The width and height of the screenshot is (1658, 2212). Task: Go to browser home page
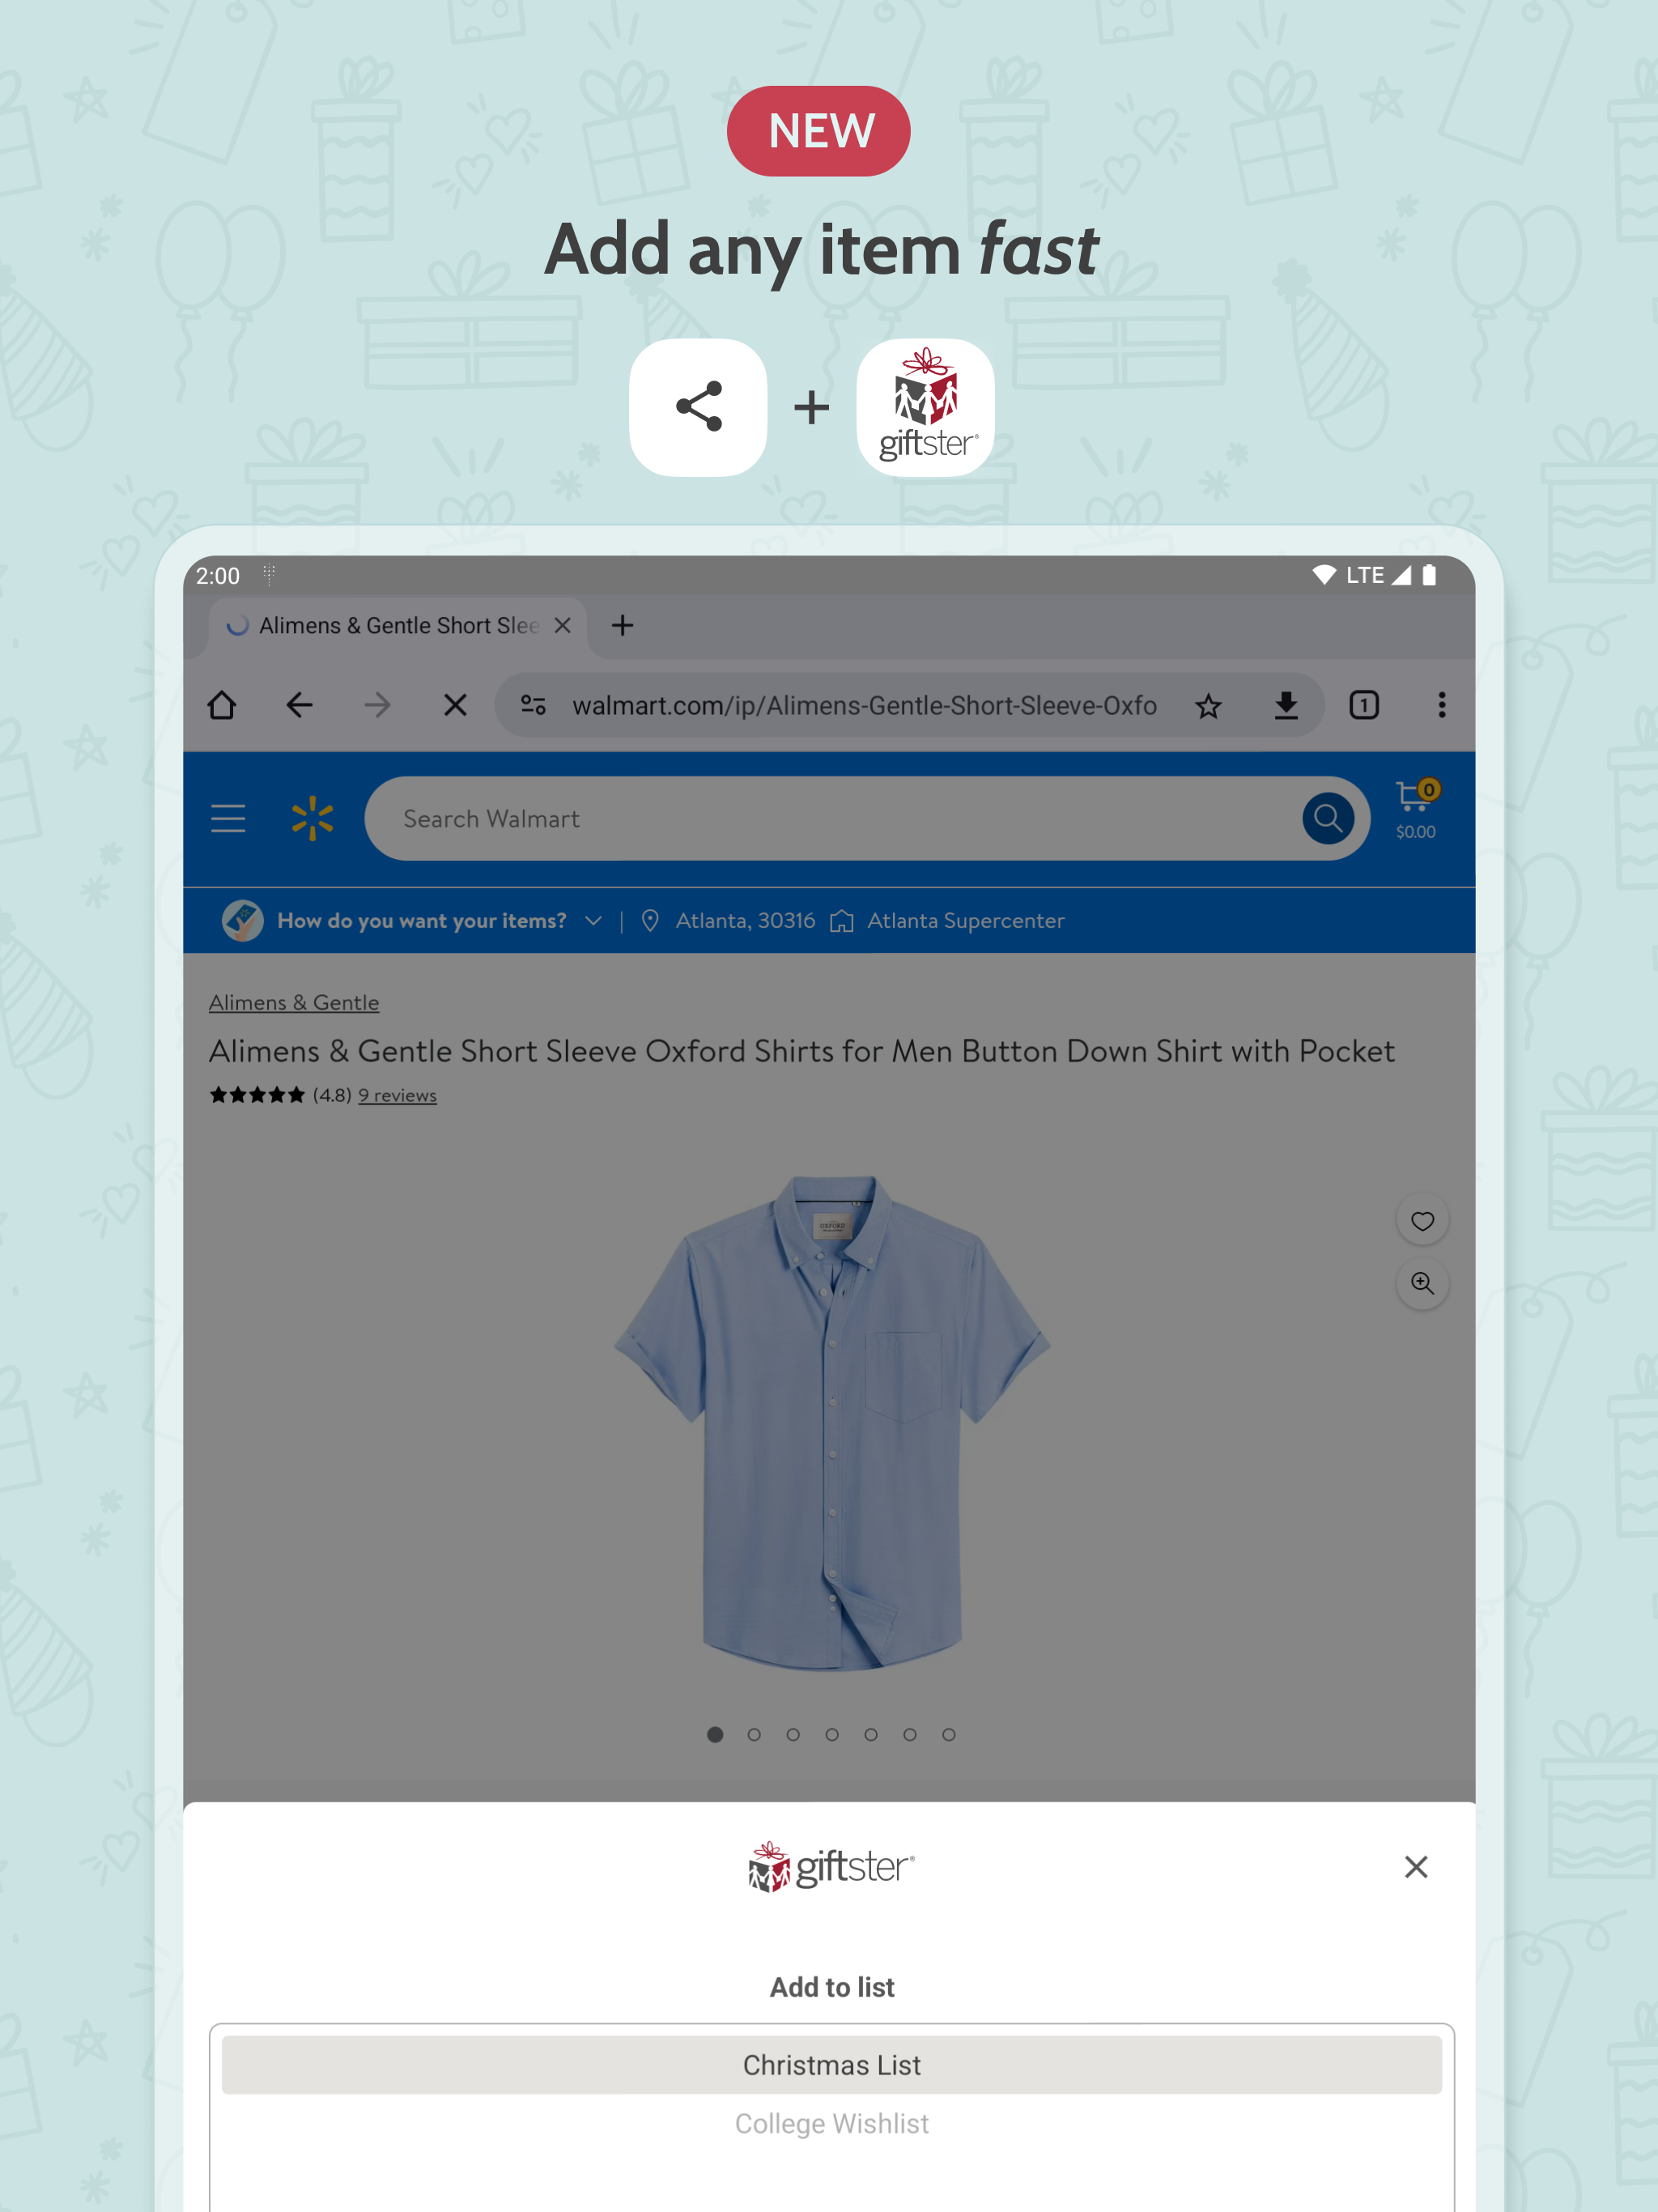(222, 705)
